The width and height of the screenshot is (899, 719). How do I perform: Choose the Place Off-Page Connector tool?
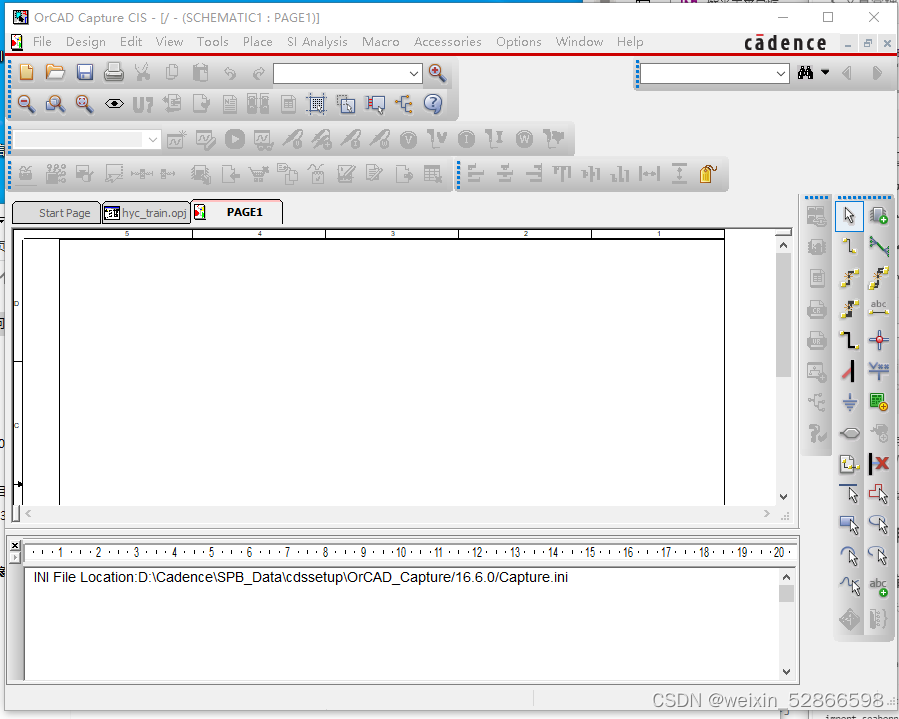tap(849, 463)
